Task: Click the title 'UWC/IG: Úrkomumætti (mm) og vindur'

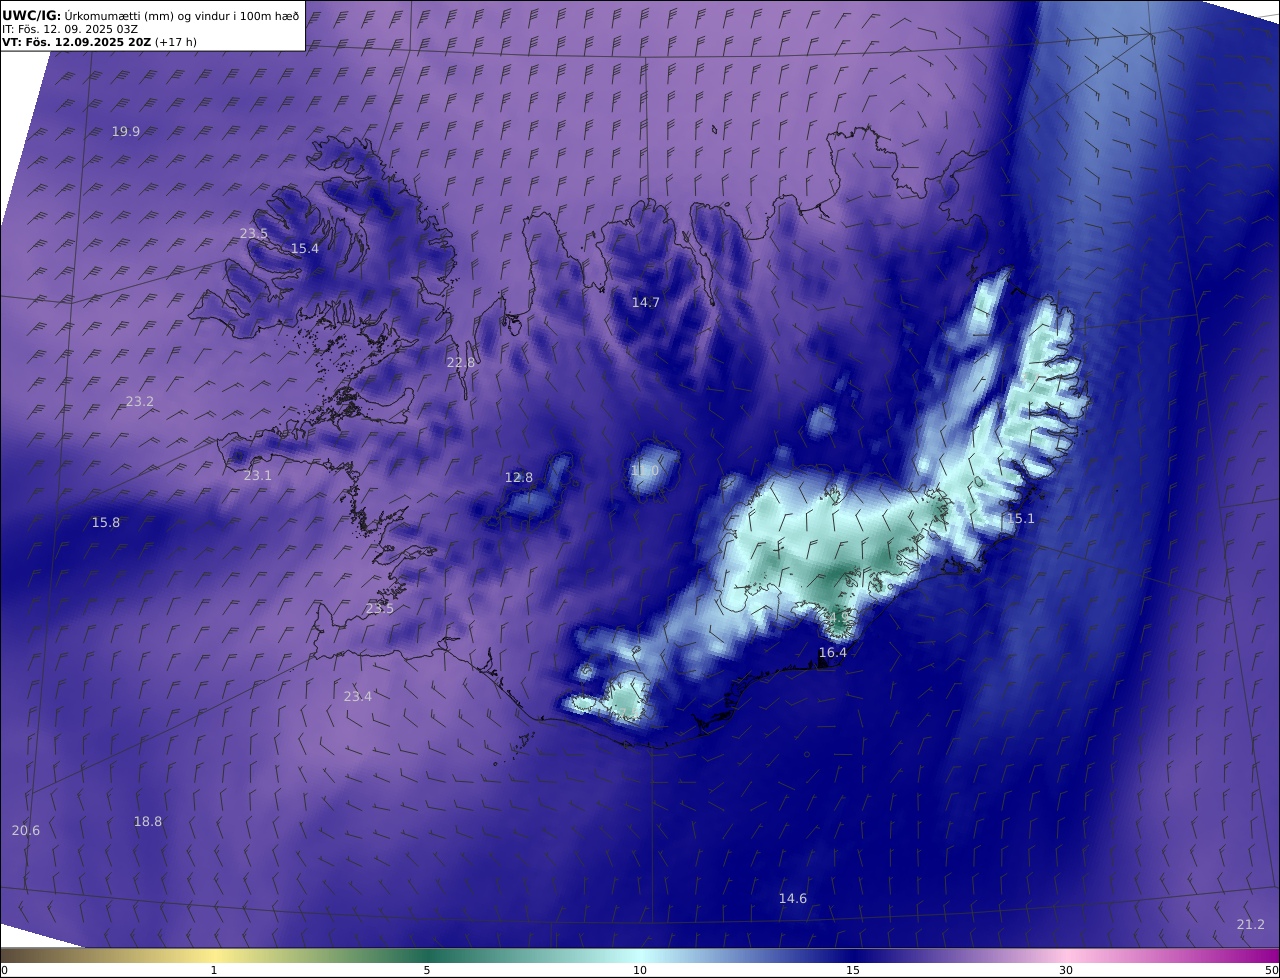Action: tap(151, 15)
